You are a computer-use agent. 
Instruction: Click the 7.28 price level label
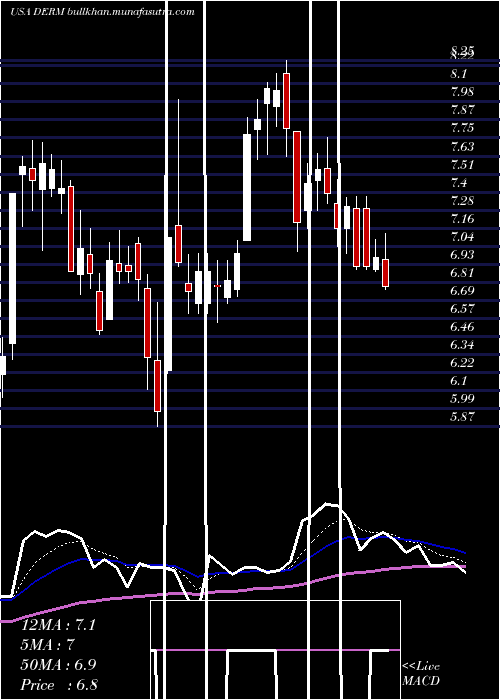(x=462, y=200)
